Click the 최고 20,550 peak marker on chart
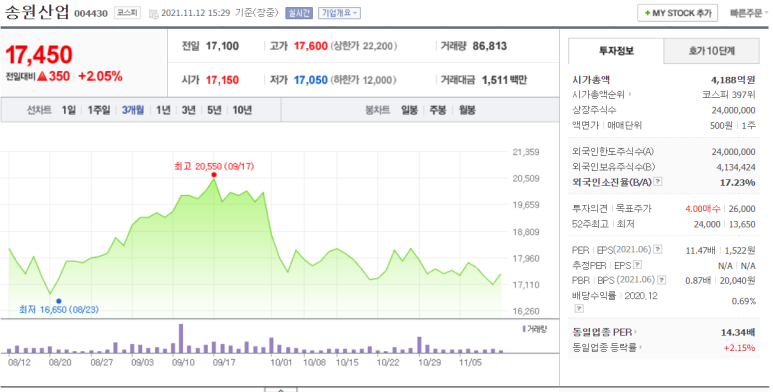The image size is (773, 392). pos(213,175)
